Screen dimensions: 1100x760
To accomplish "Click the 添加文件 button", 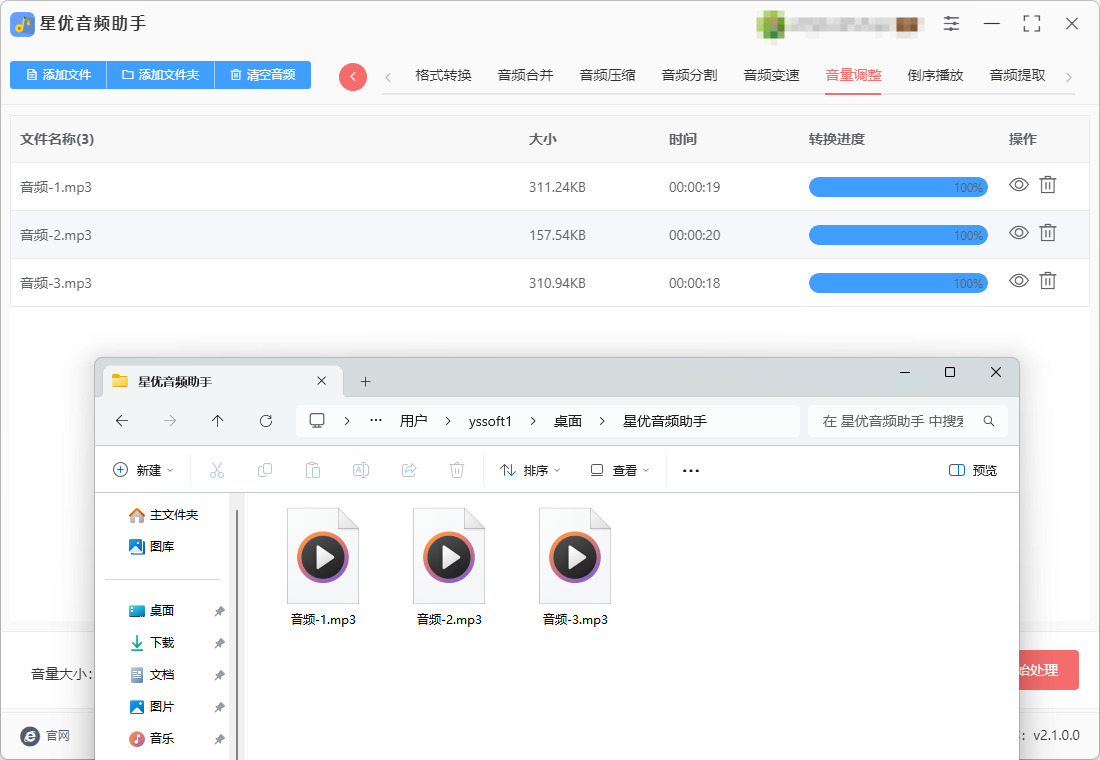I will pyautogui.click(x=58, y=74).
